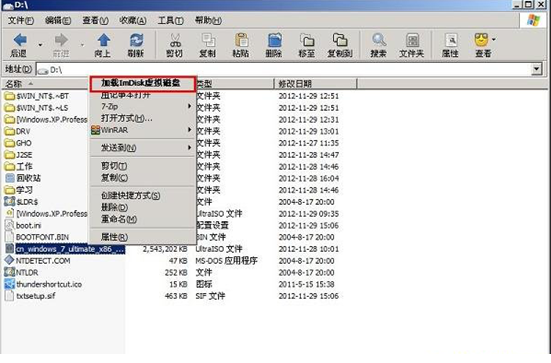The width and height of the screenshot is (551, 363).
Task: Open the 编辑(E) menu
Action: (58, 21)
